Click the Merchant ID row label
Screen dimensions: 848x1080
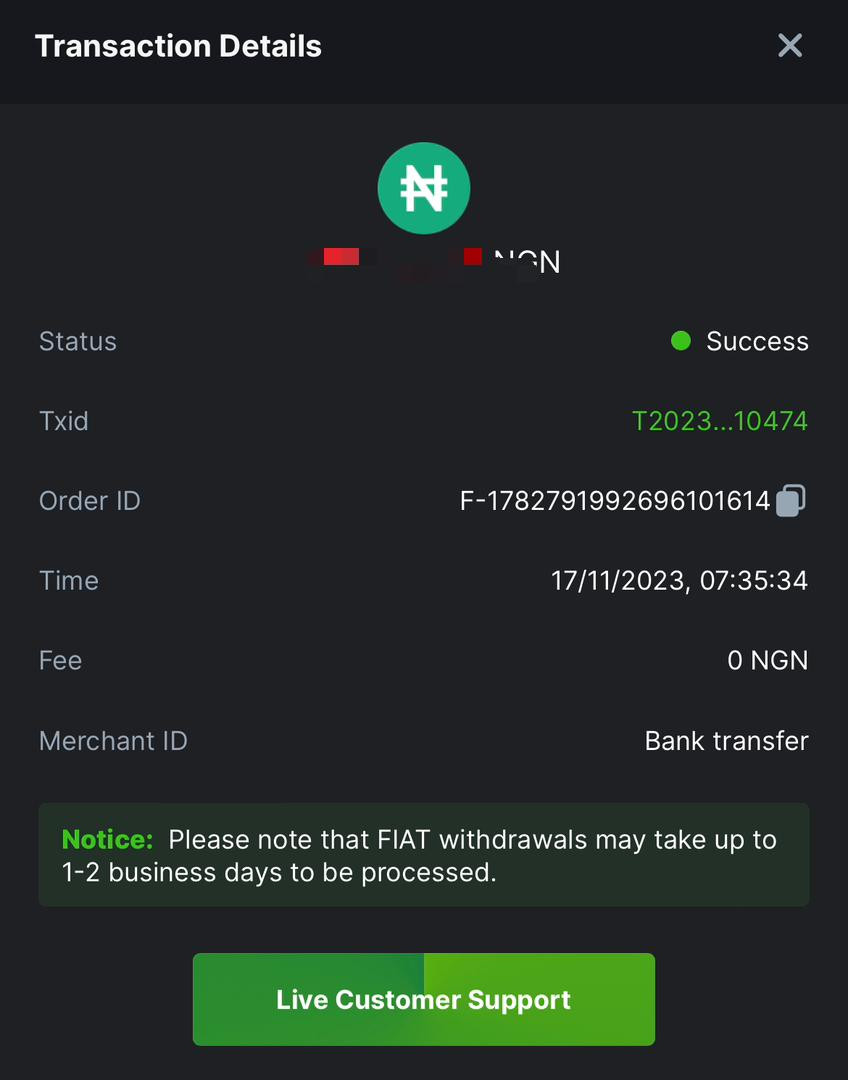[114, 741]
